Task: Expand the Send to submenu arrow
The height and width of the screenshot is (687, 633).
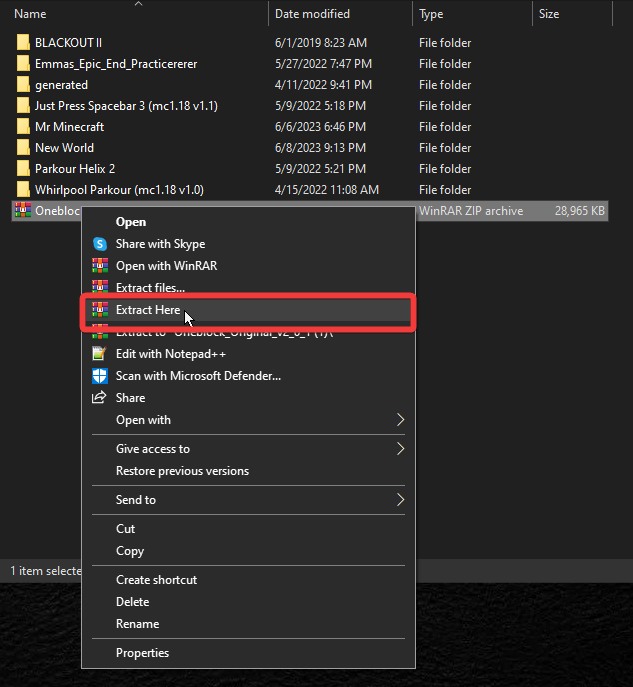Action: (400, 499)
